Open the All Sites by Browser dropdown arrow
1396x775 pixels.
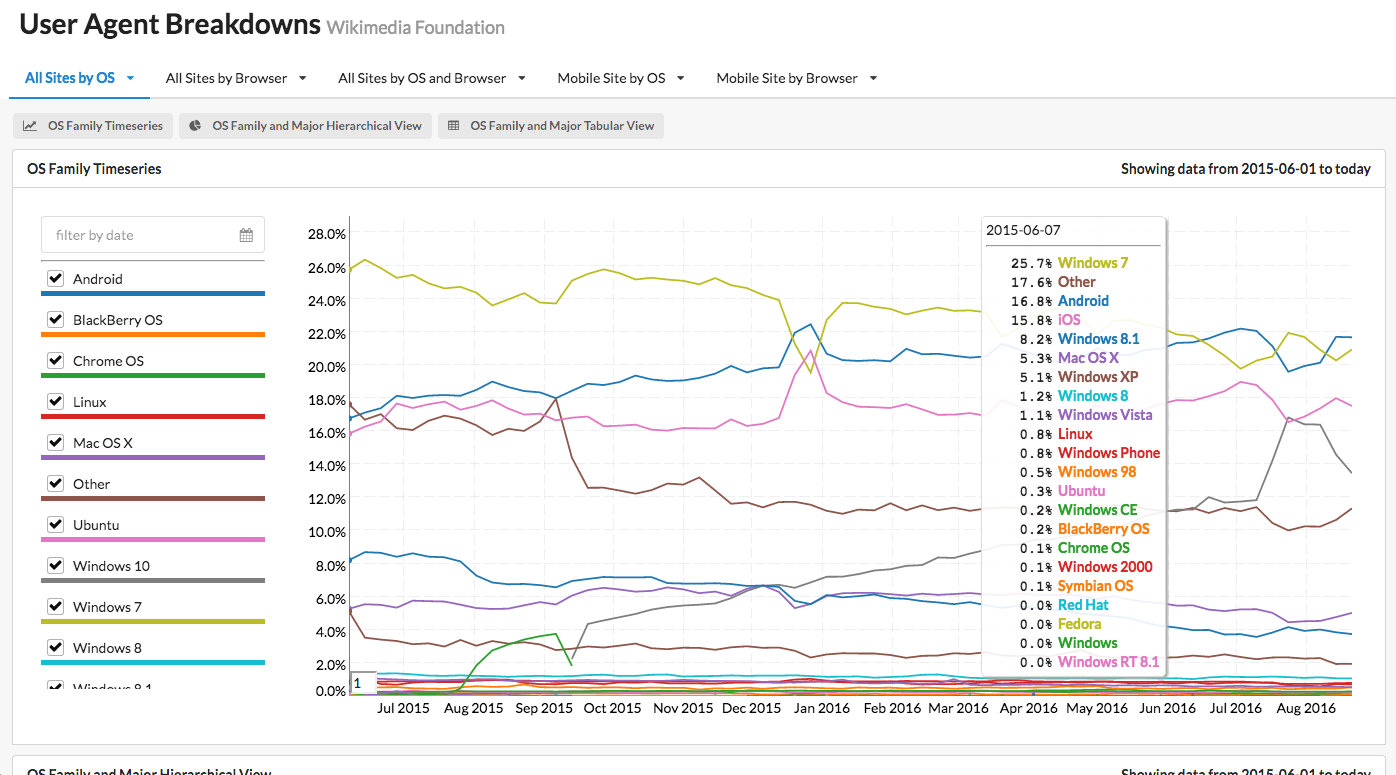[301, 77]
